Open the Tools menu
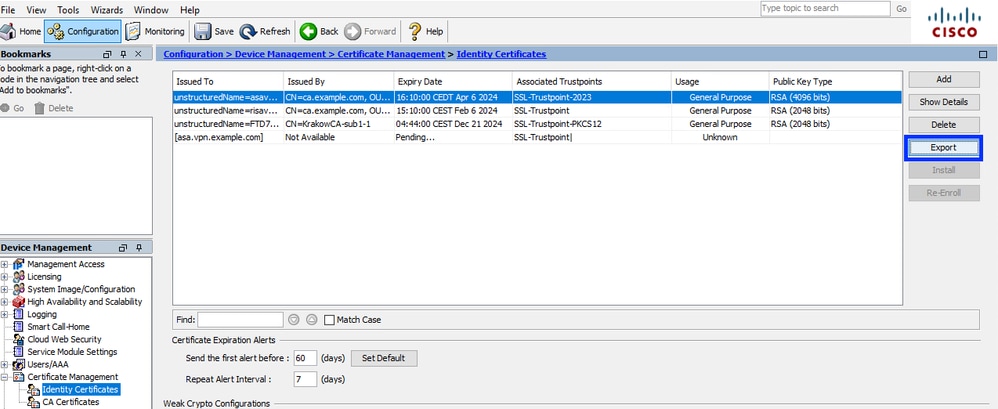The width and height of the screenshot is (998, 409). coord(68,10)
